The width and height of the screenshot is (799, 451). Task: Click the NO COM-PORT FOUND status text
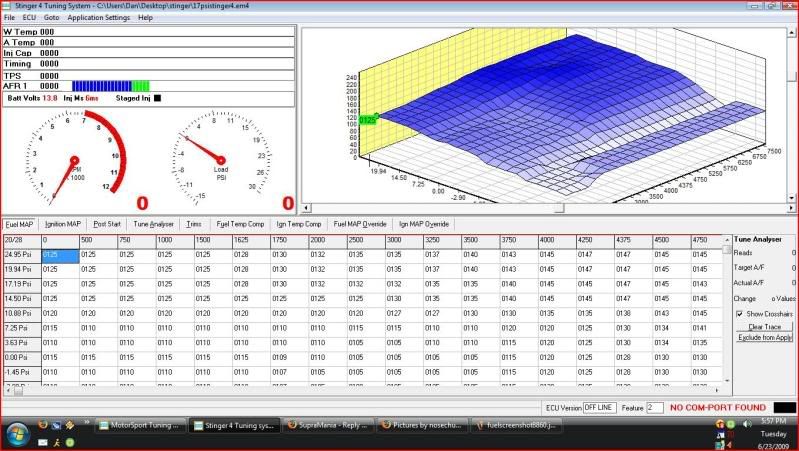click(x=717, y=408)
